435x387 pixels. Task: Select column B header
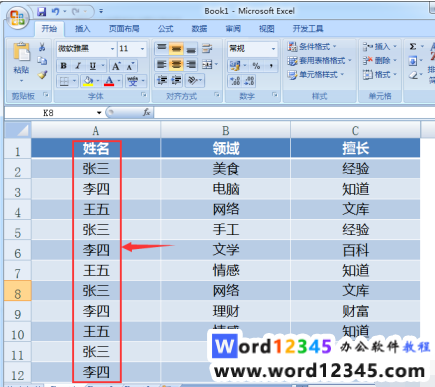(226, 130)
